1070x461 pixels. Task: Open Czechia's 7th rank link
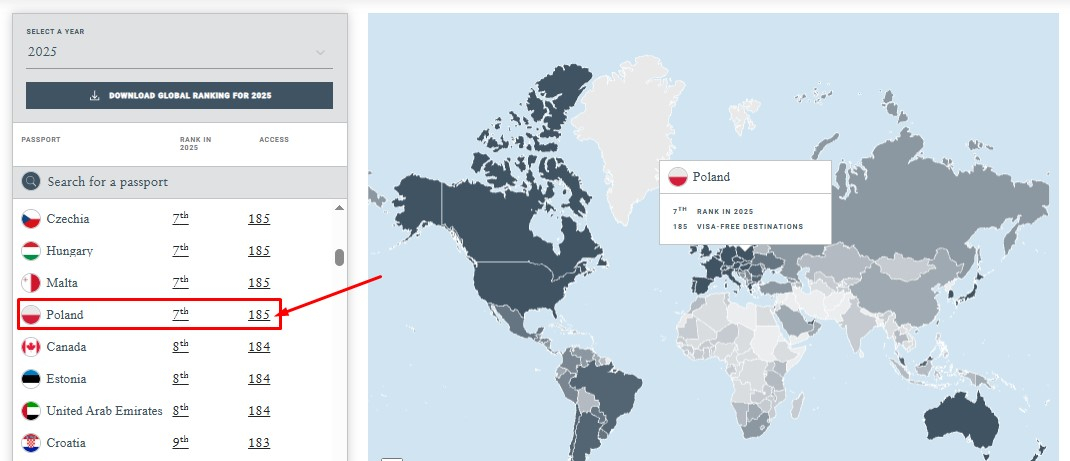(x=180, y=218)
